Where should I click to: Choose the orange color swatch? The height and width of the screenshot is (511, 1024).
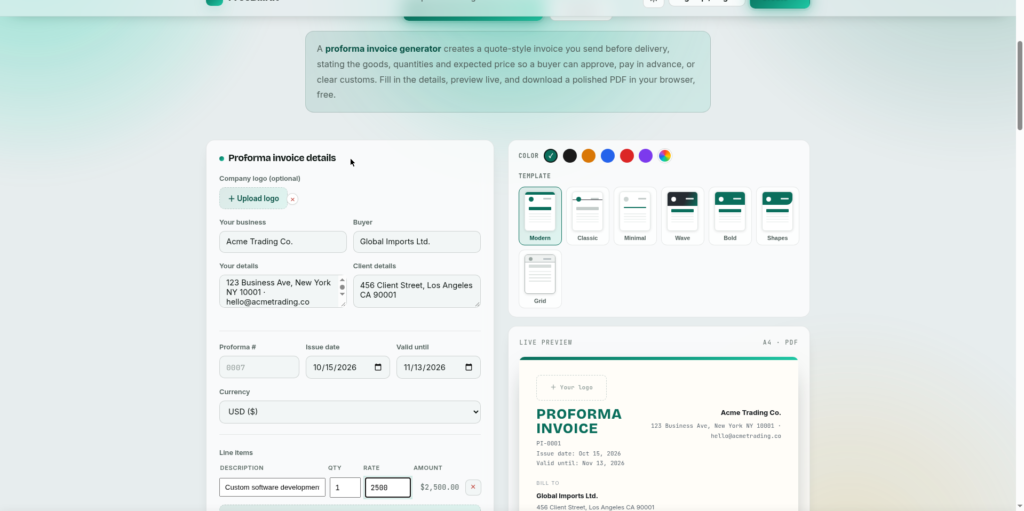coord(589,156)
